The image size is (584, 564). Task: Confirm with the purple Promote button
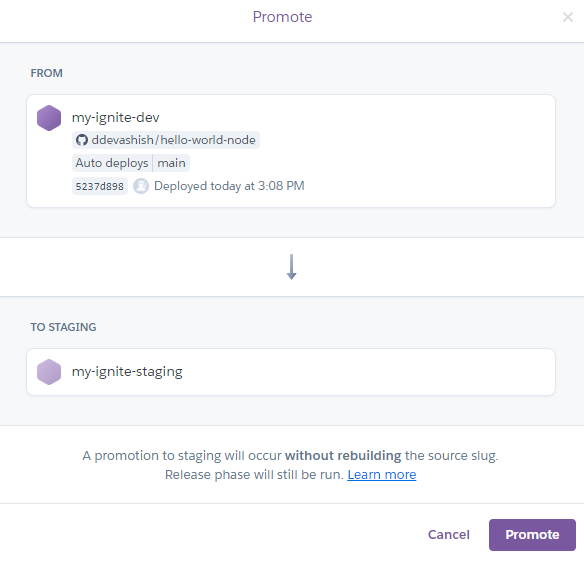coord(532,535)
